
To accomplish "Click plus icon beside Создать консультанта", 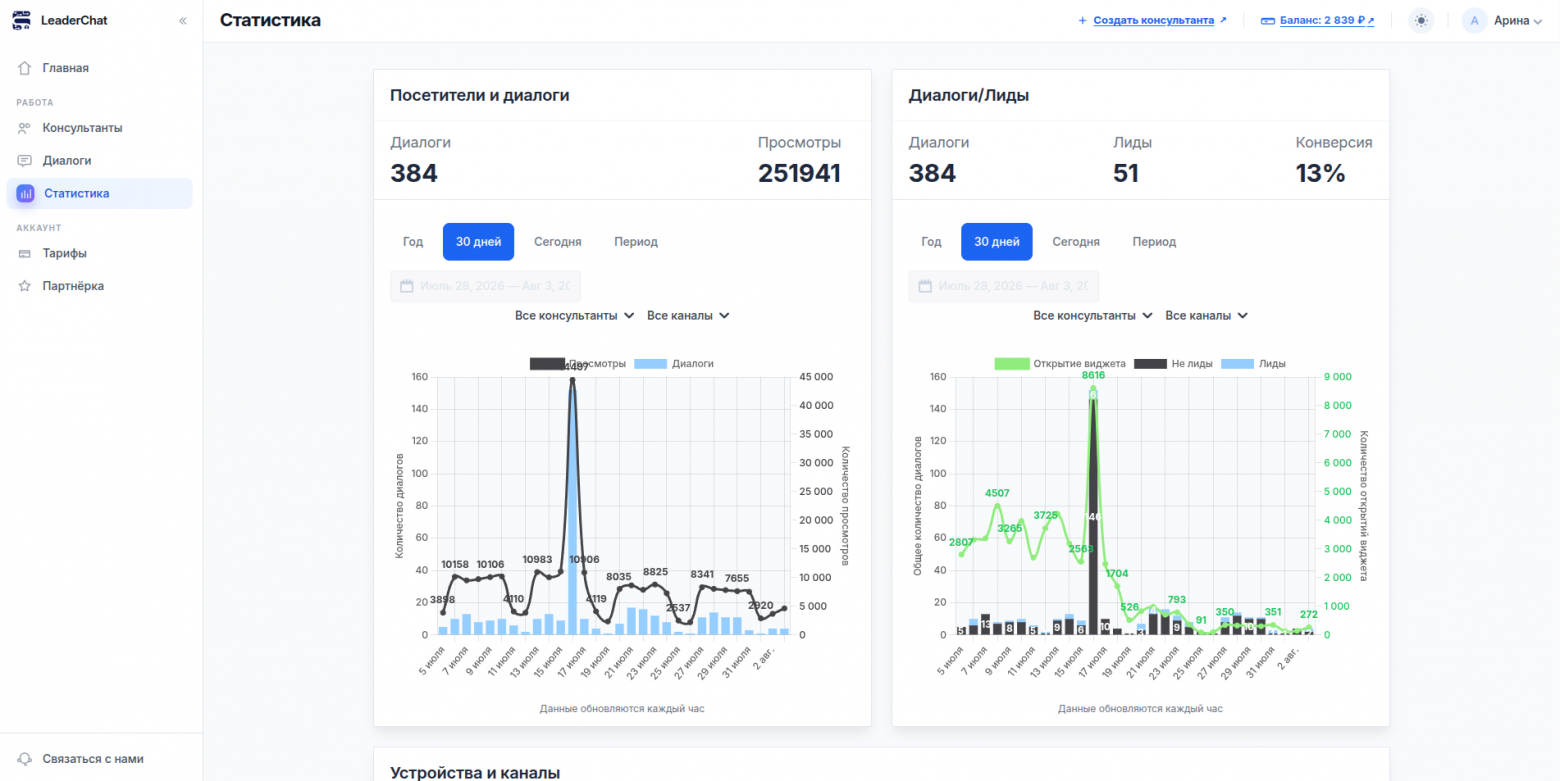I will pyautogui.click(x=1083, y=20).
